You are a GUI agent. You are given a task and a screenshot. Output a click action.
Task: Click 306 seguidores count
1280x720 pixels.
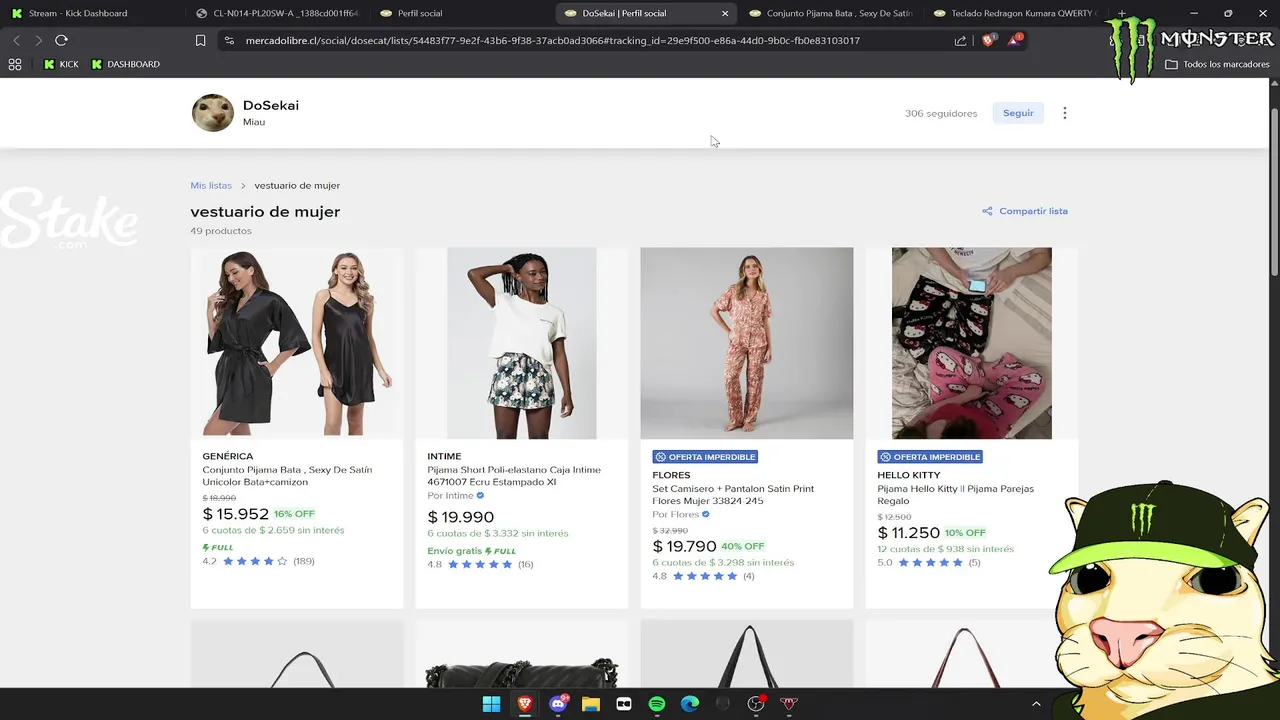941,113
